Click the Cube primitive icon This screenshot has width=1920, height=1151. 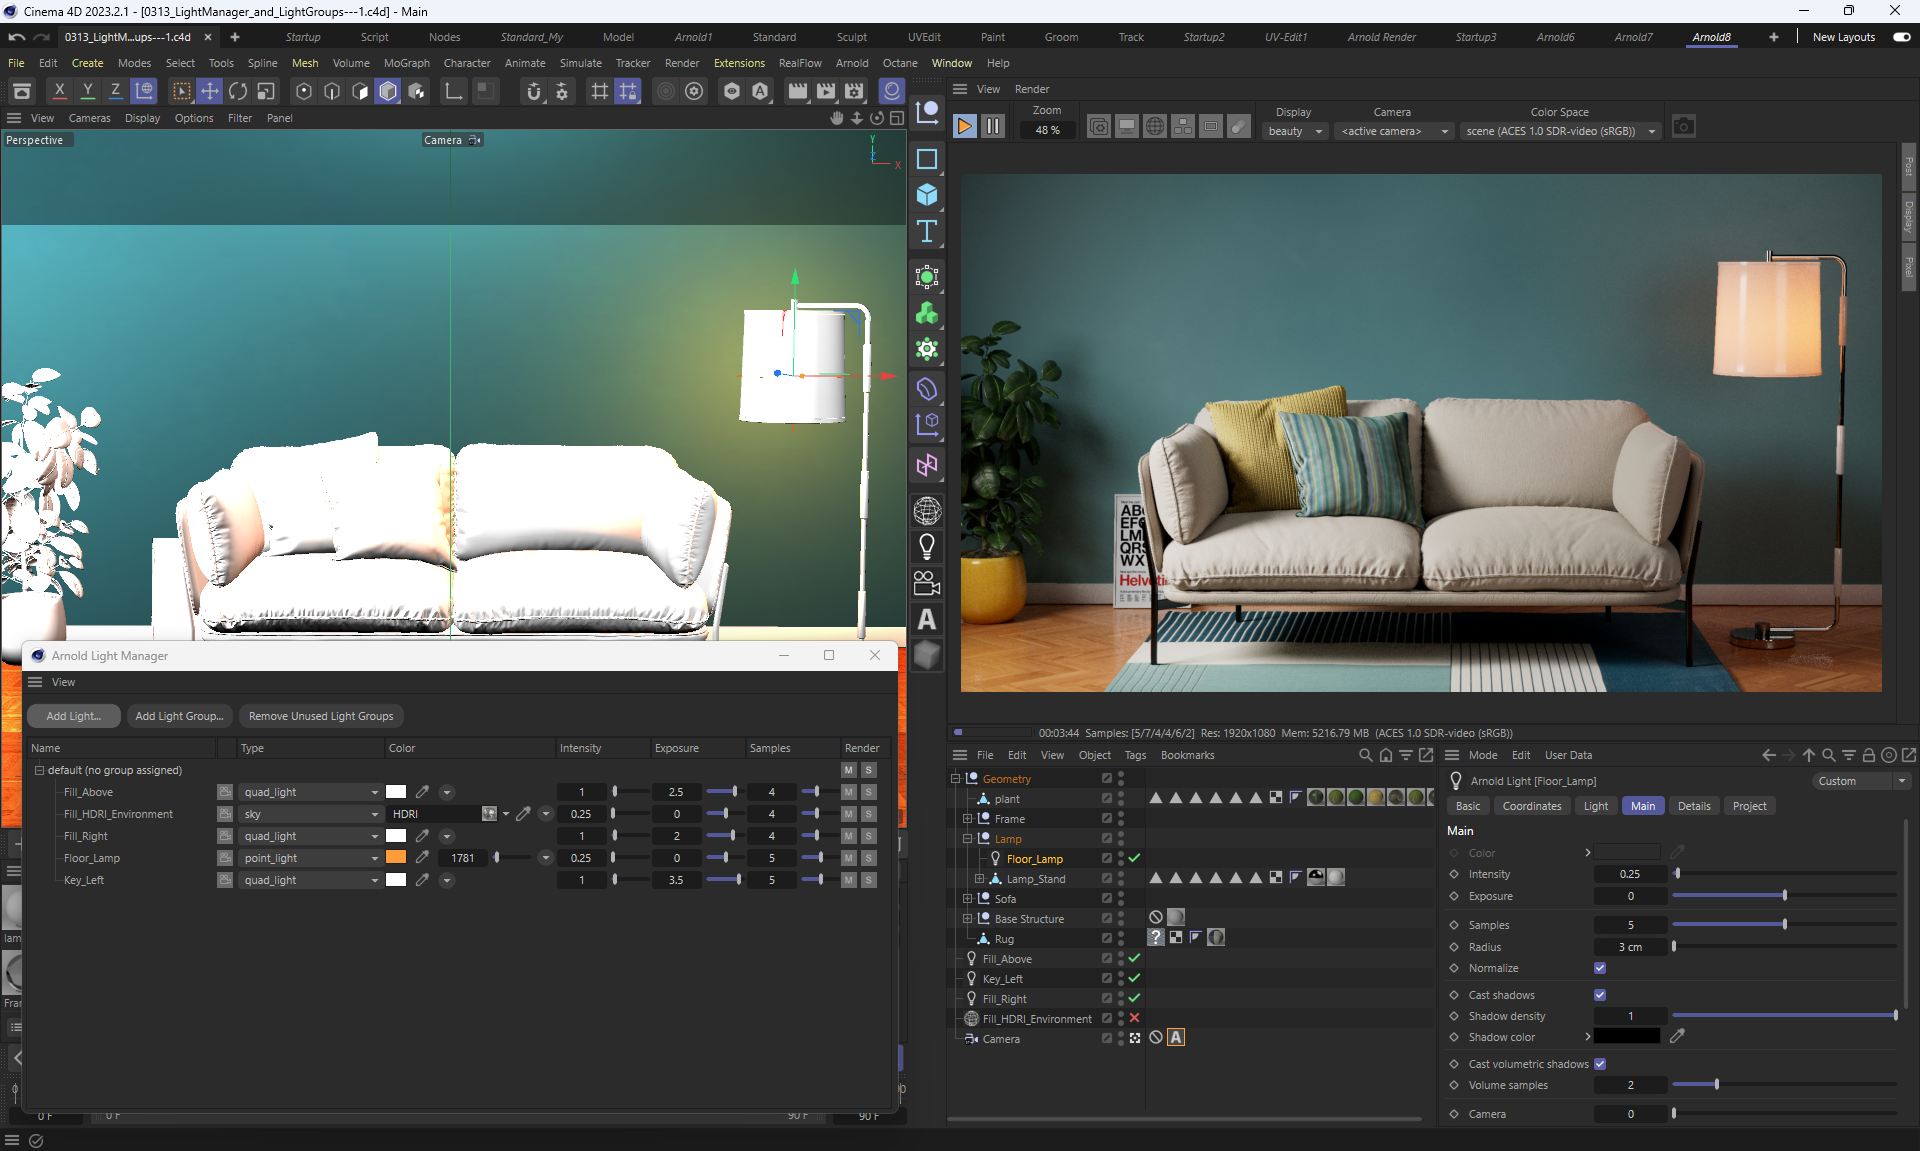[x=927, y=195]
